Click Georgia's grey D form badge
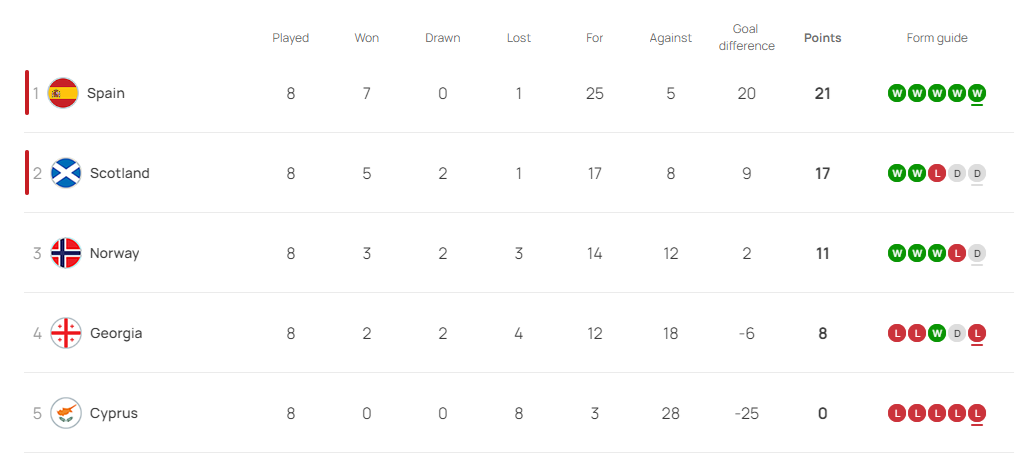The height and width of the screenshot is (454, 1035). click(957, 333)
